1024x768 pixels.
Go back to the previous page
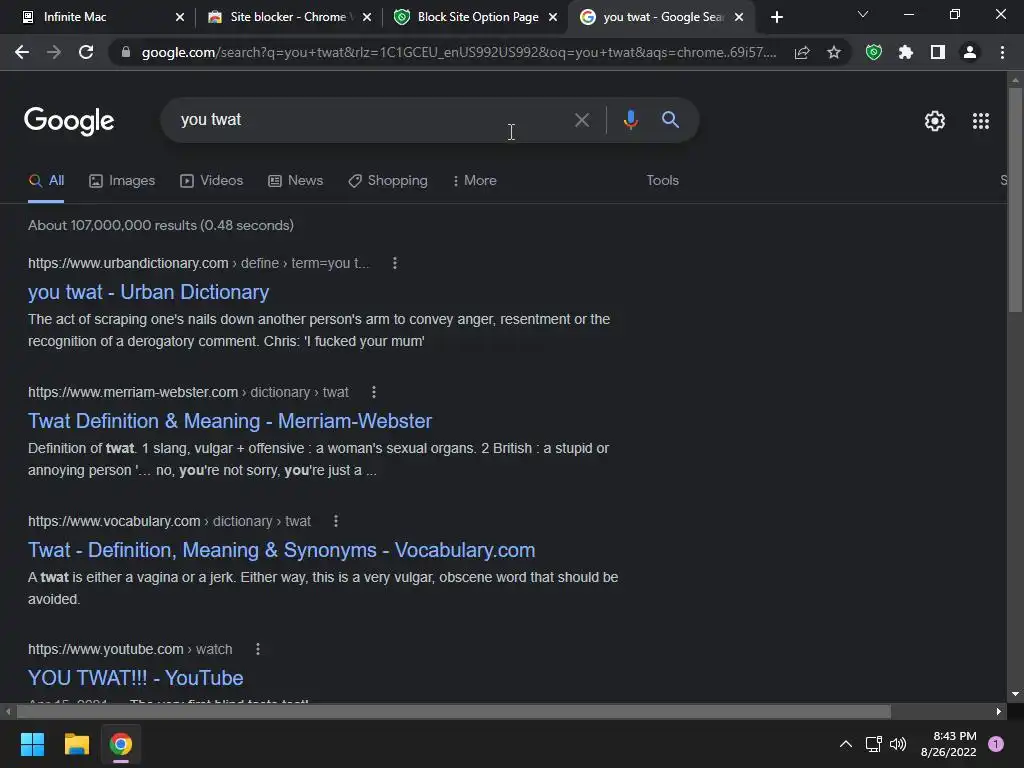(x=22, y=52)
